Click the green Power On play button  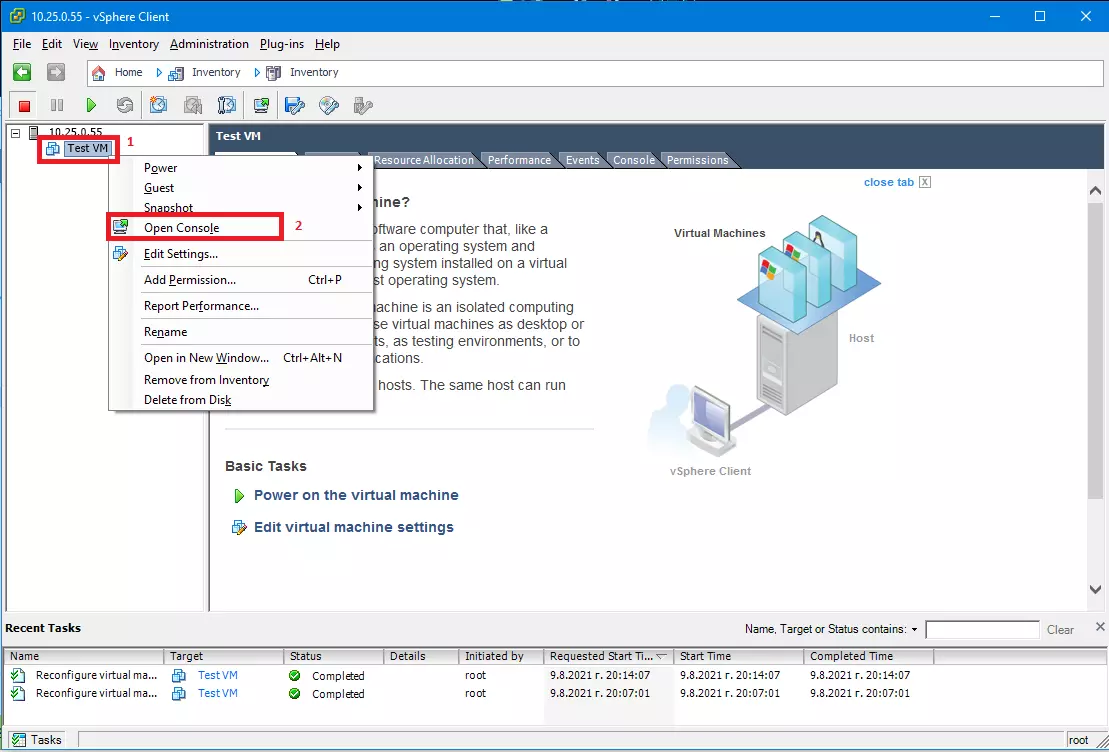pyautogui.click(x=91, y=105)
